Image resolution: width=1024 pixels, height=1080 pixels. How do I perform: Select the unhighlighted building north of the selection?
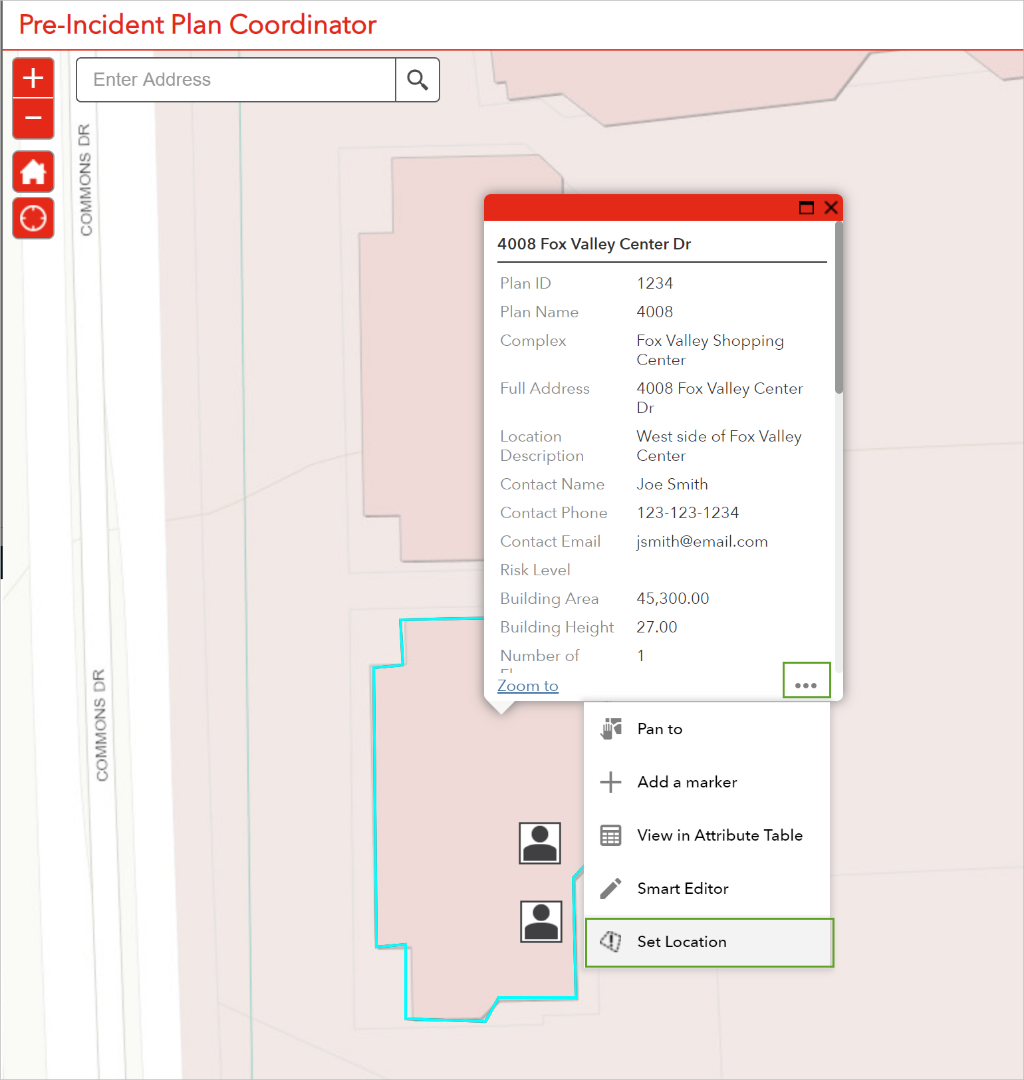(420, 400)
